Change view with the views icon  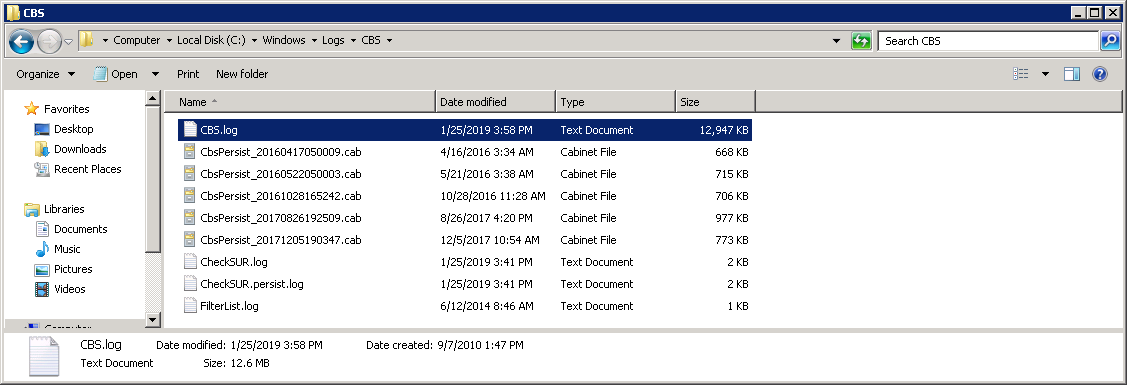pos(1021,74)
